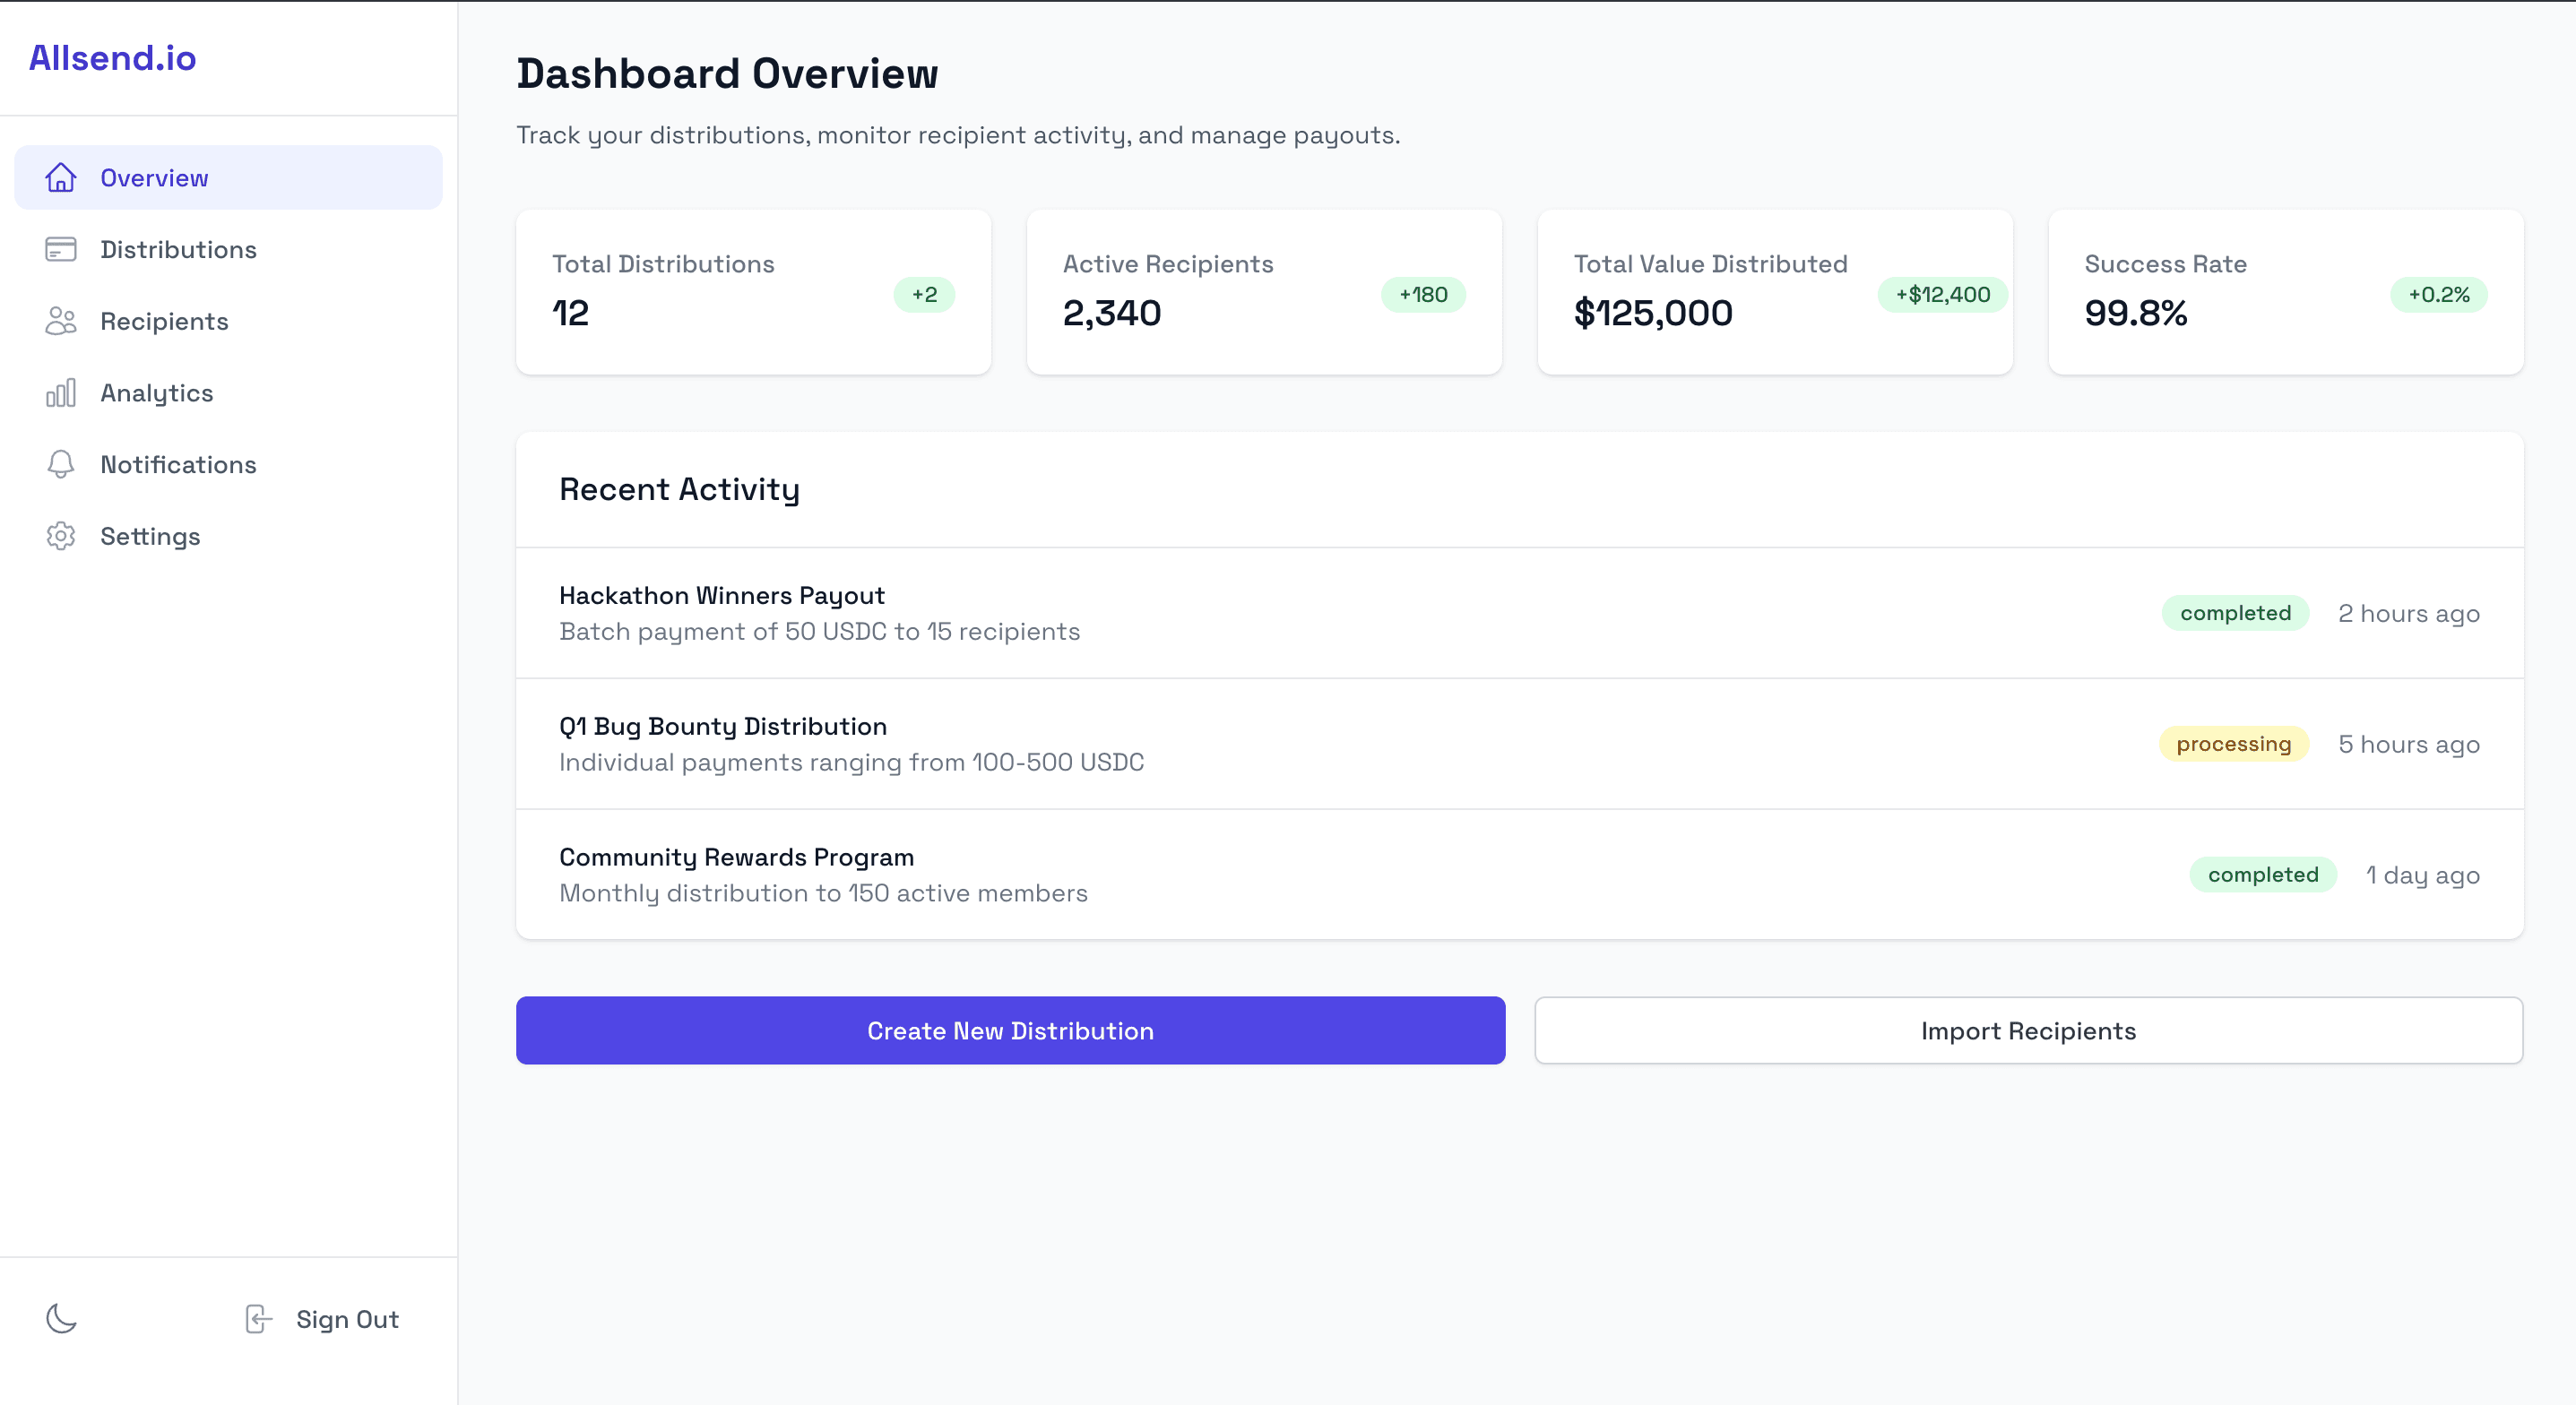Image resolution: width=2576 pixels, height=1405 pixels.
Task: Select the home icon for Overview
Action: click(60, 177)
